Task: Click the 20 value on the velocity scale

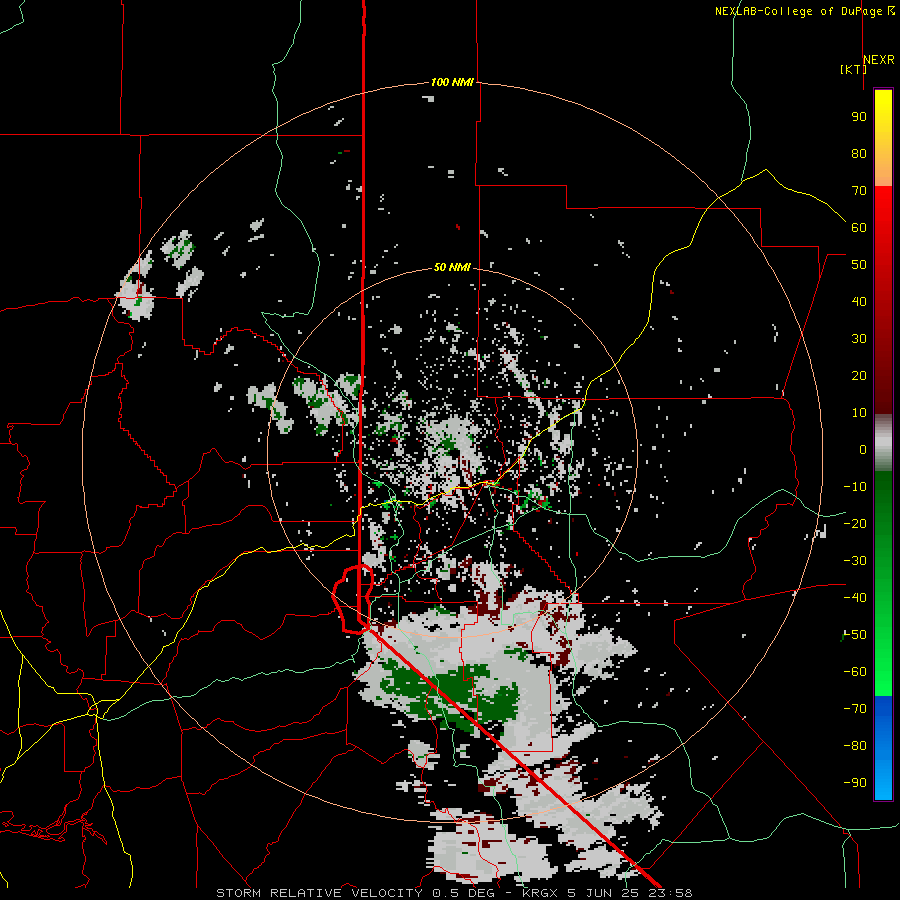Action: click(859, 375)
